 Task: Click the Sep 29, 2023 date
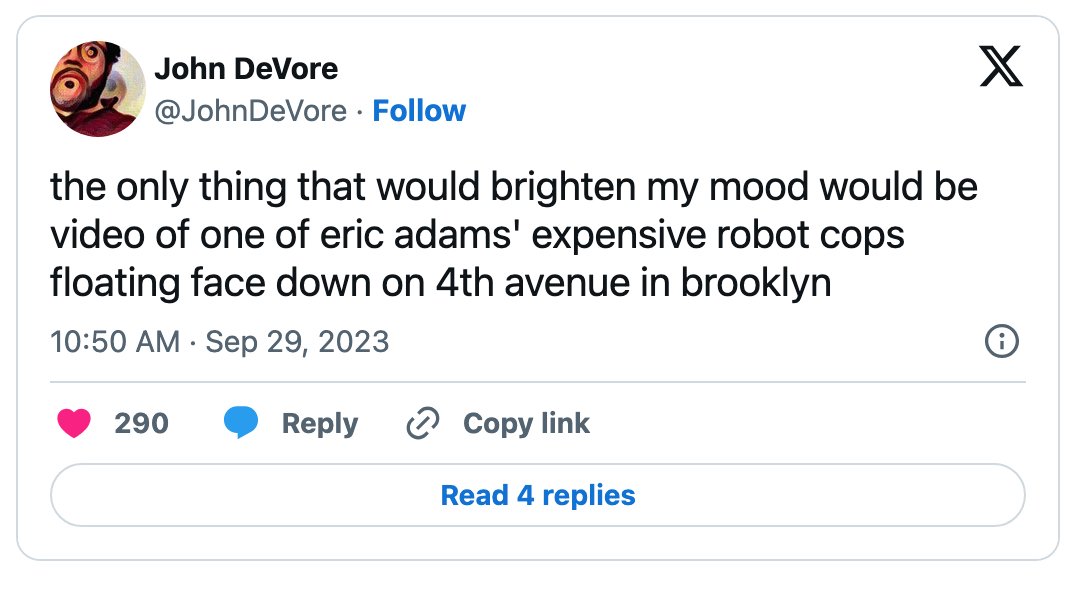point(297,341)
